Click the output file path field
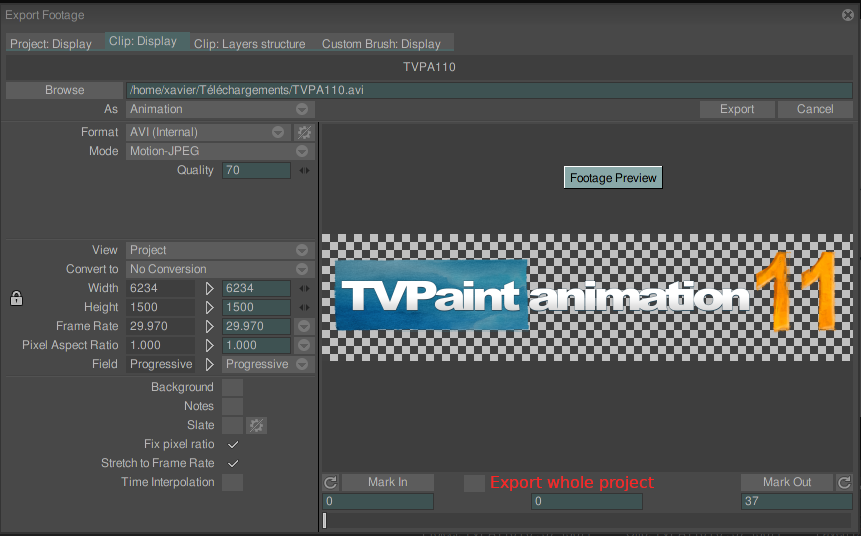This screenshot has width=861, height=536. (x=489, y=90)
